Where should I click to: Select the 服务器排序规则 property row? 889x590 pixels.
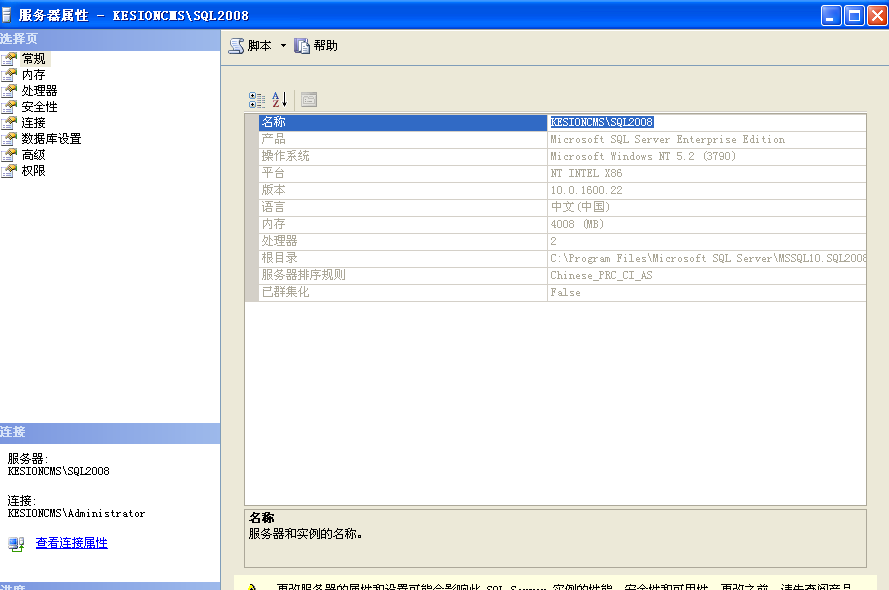click(400, 274)
